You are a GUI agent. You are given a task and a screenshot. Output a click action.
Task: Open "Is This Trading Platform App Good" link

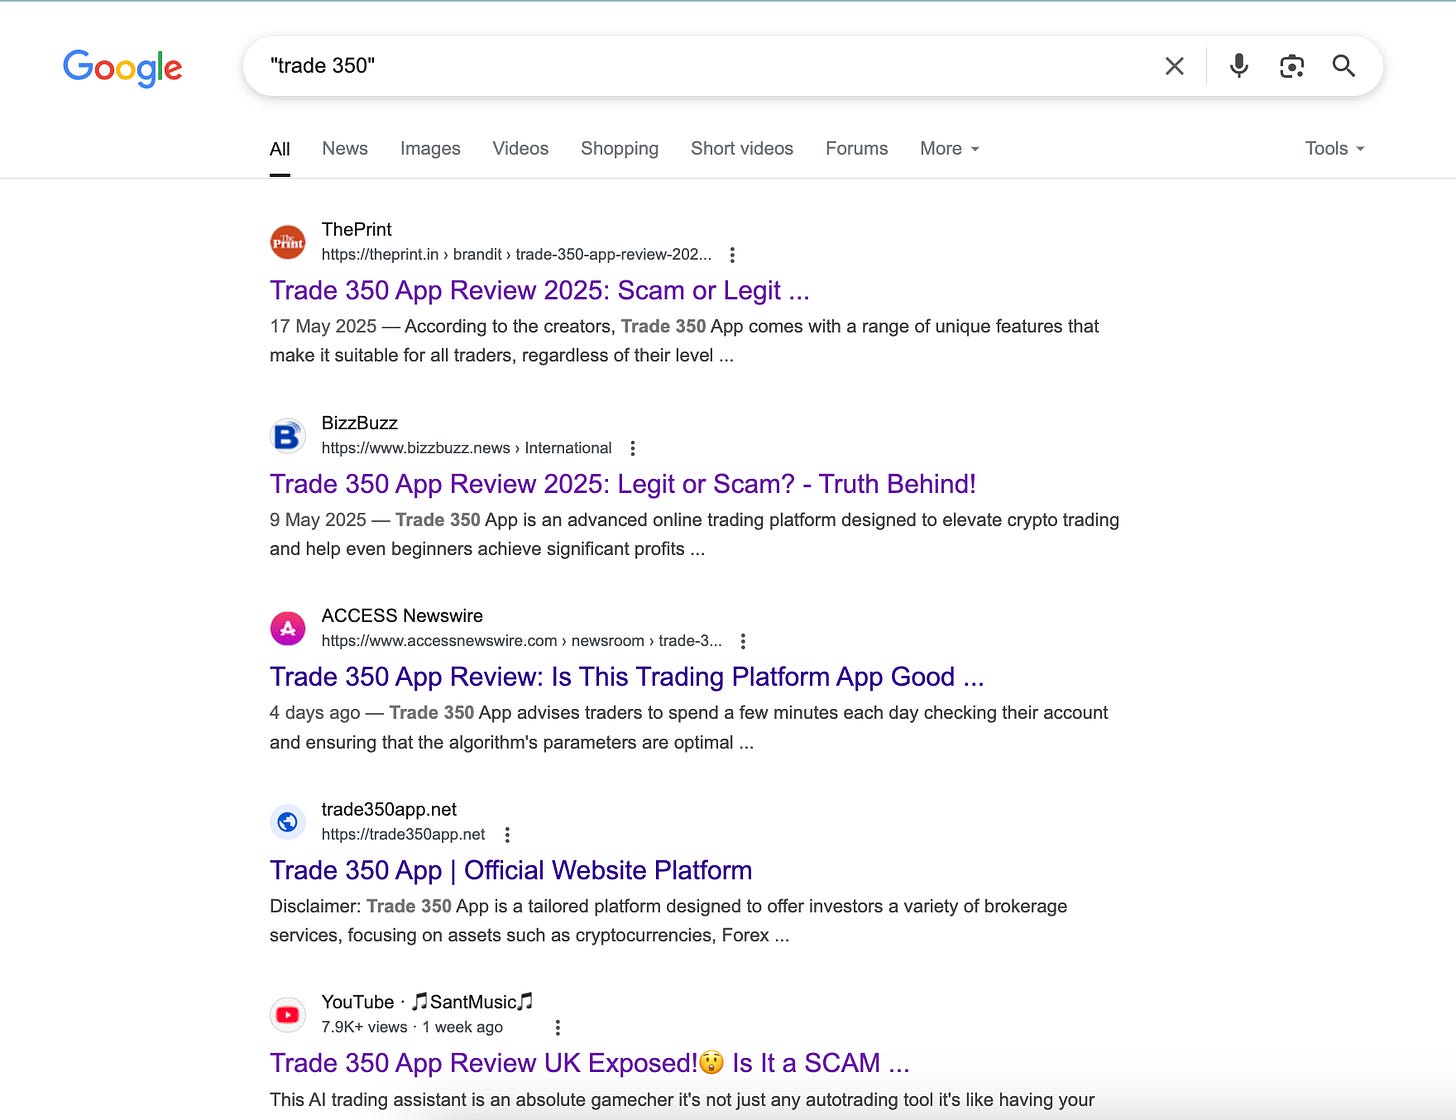(x=627, y=677)
